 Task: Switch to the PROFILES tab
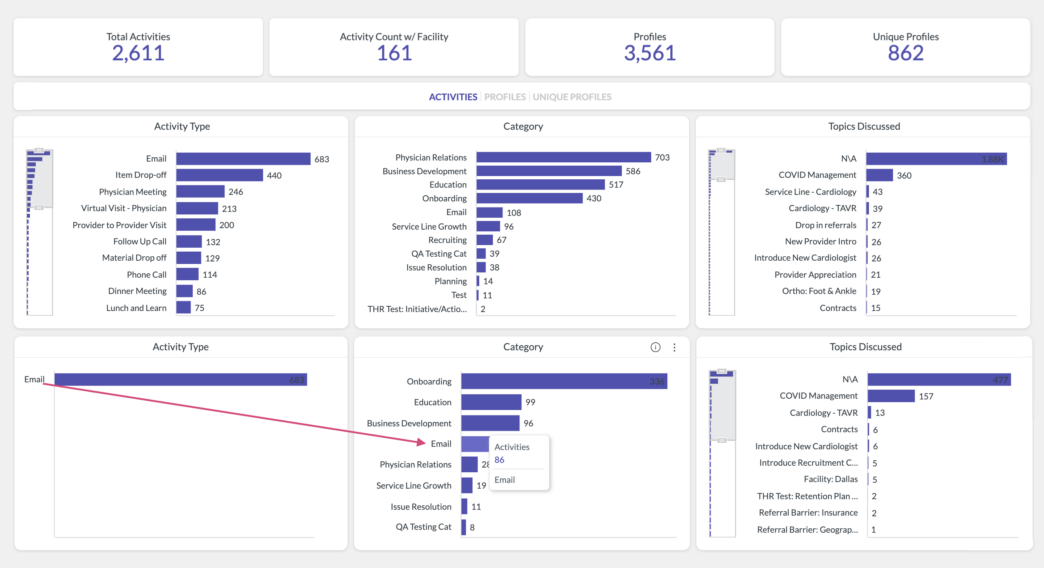pyautogui.click(x=505, y=97)
